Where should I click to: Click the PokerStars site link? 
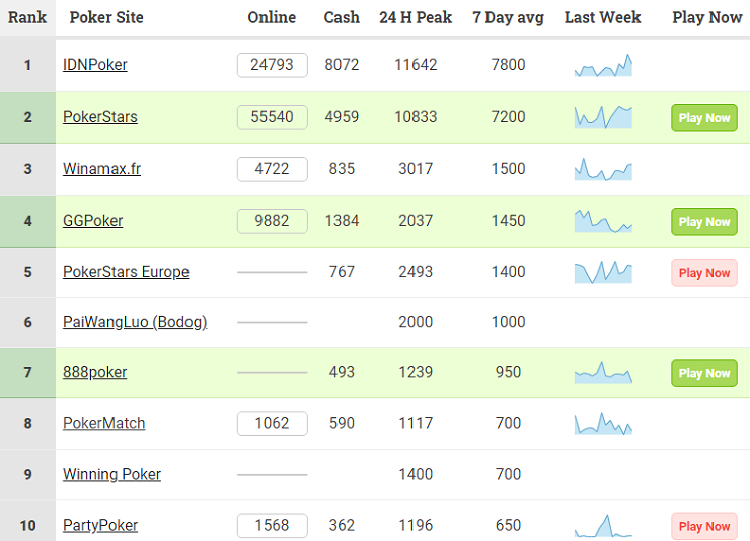[x=100, y=117]
